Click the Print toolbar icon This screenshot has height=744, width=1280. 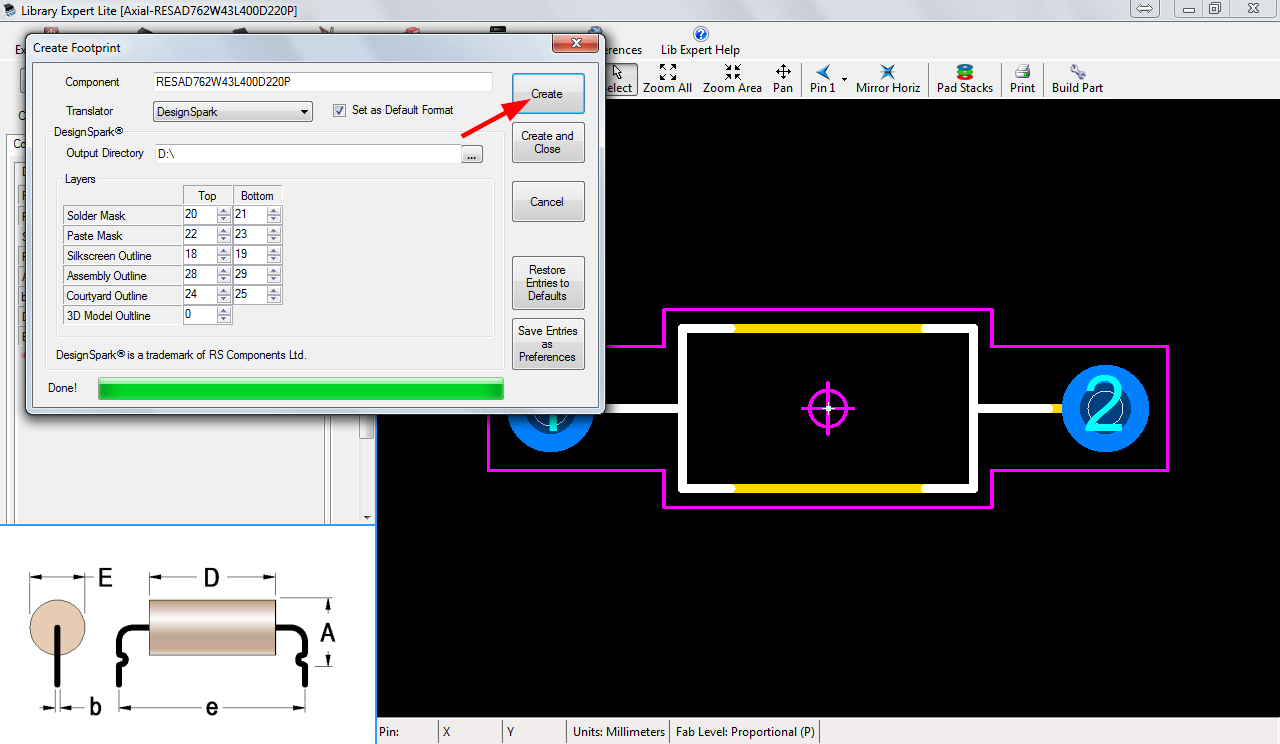(1022, 73)
